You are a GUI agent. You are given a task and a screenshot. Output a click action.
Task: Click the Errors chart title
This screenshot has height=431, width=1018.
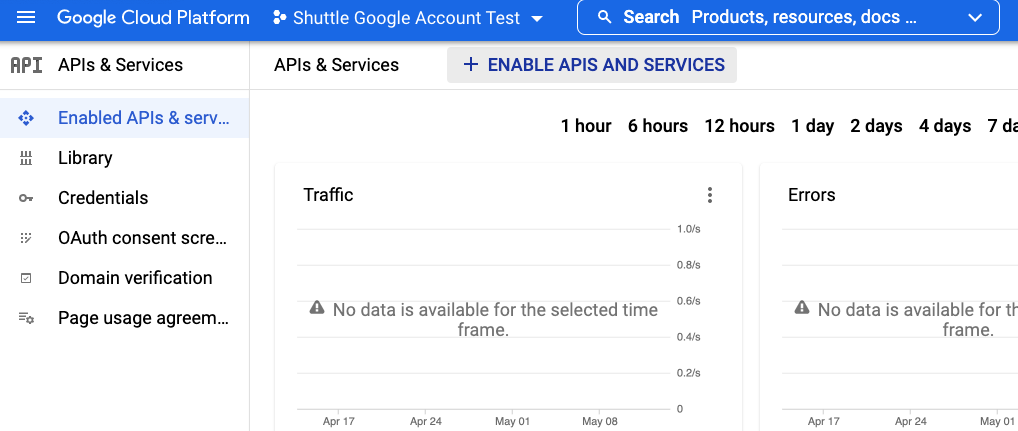point(812,195)
